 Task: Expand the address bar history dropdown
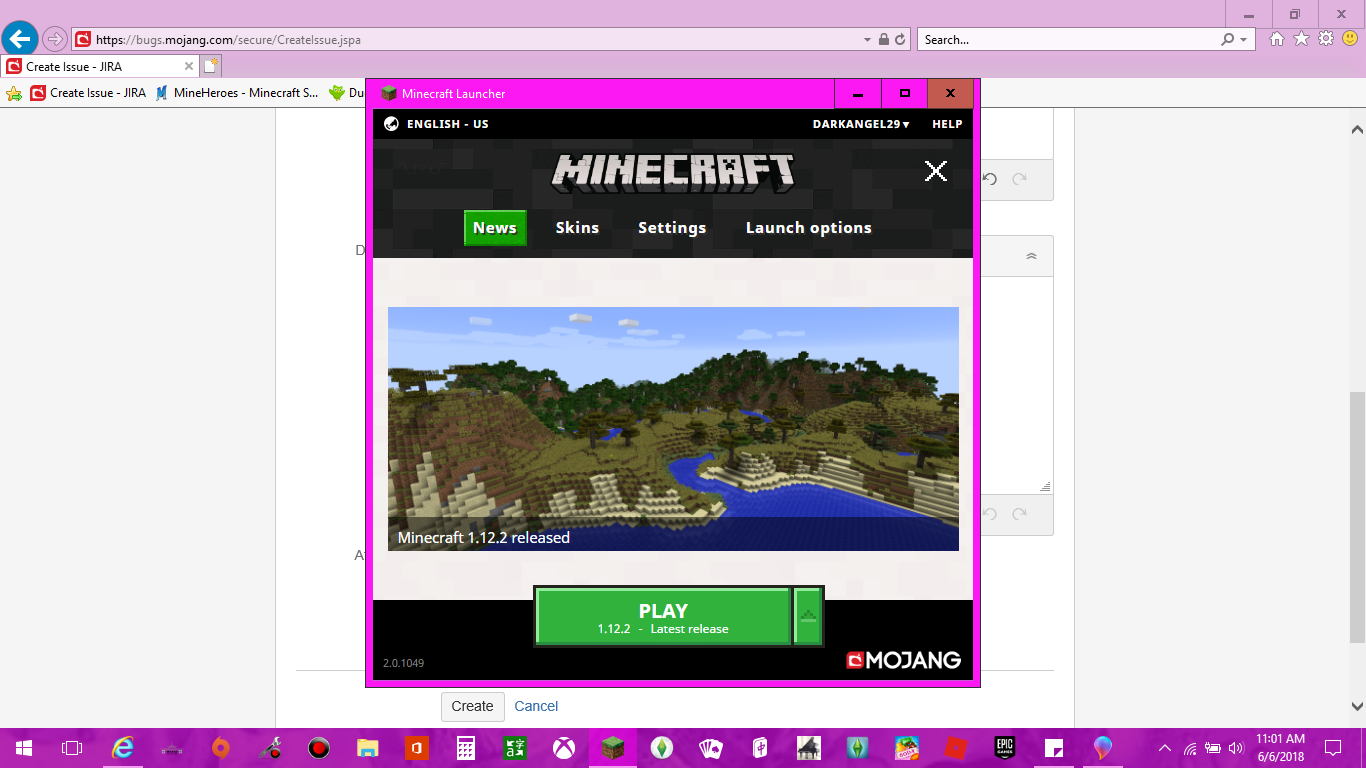click(x=867, y=40)
